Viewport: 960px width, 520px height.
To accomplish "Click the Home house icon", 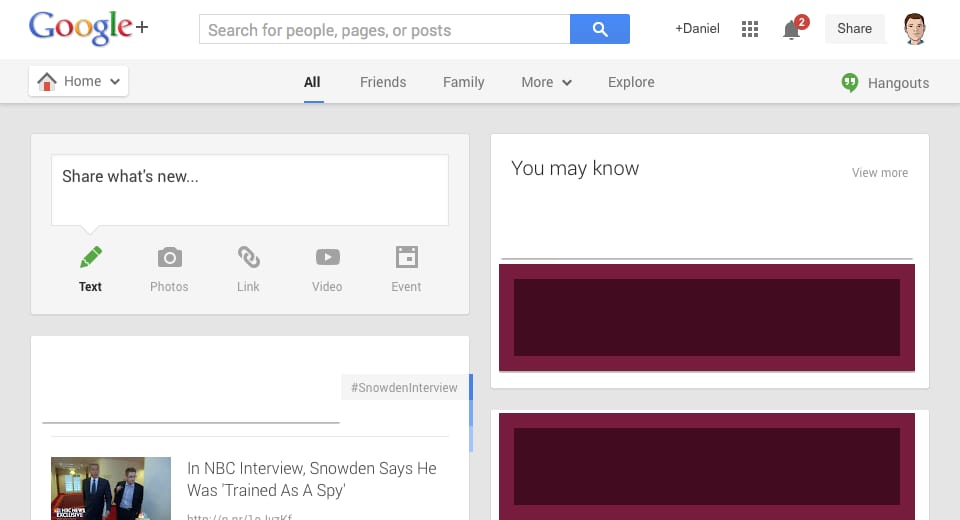I will click(47, 81).
